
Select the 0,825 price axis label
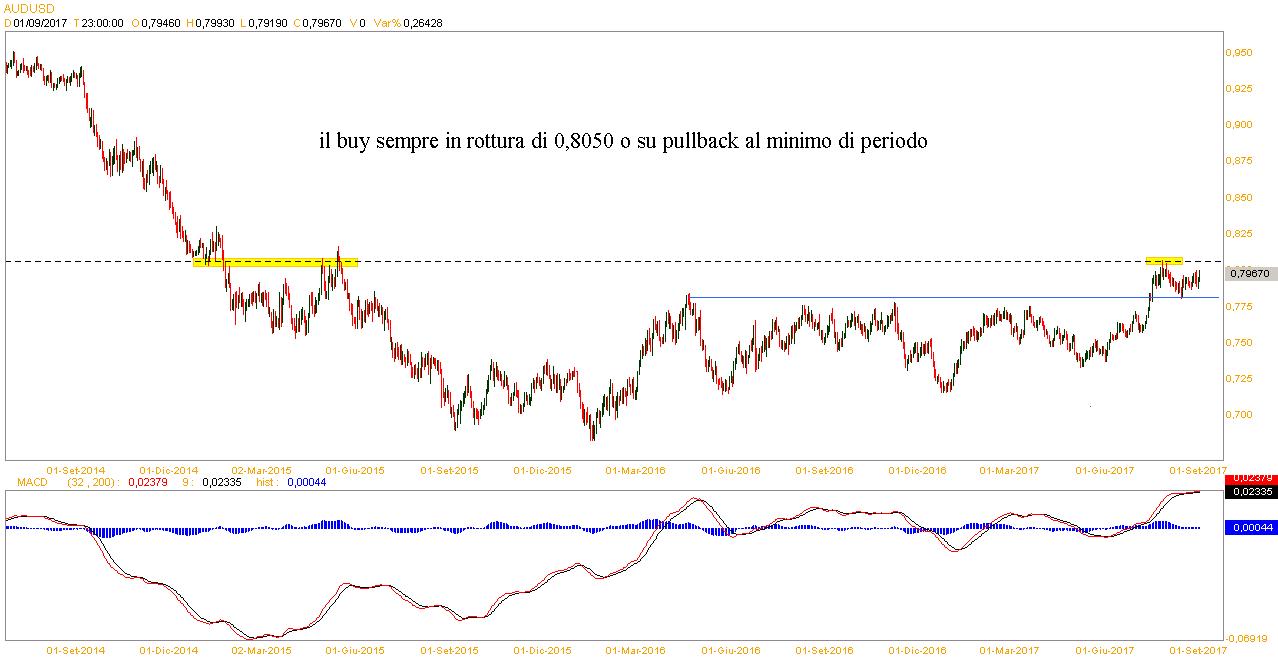(1240, 233)
